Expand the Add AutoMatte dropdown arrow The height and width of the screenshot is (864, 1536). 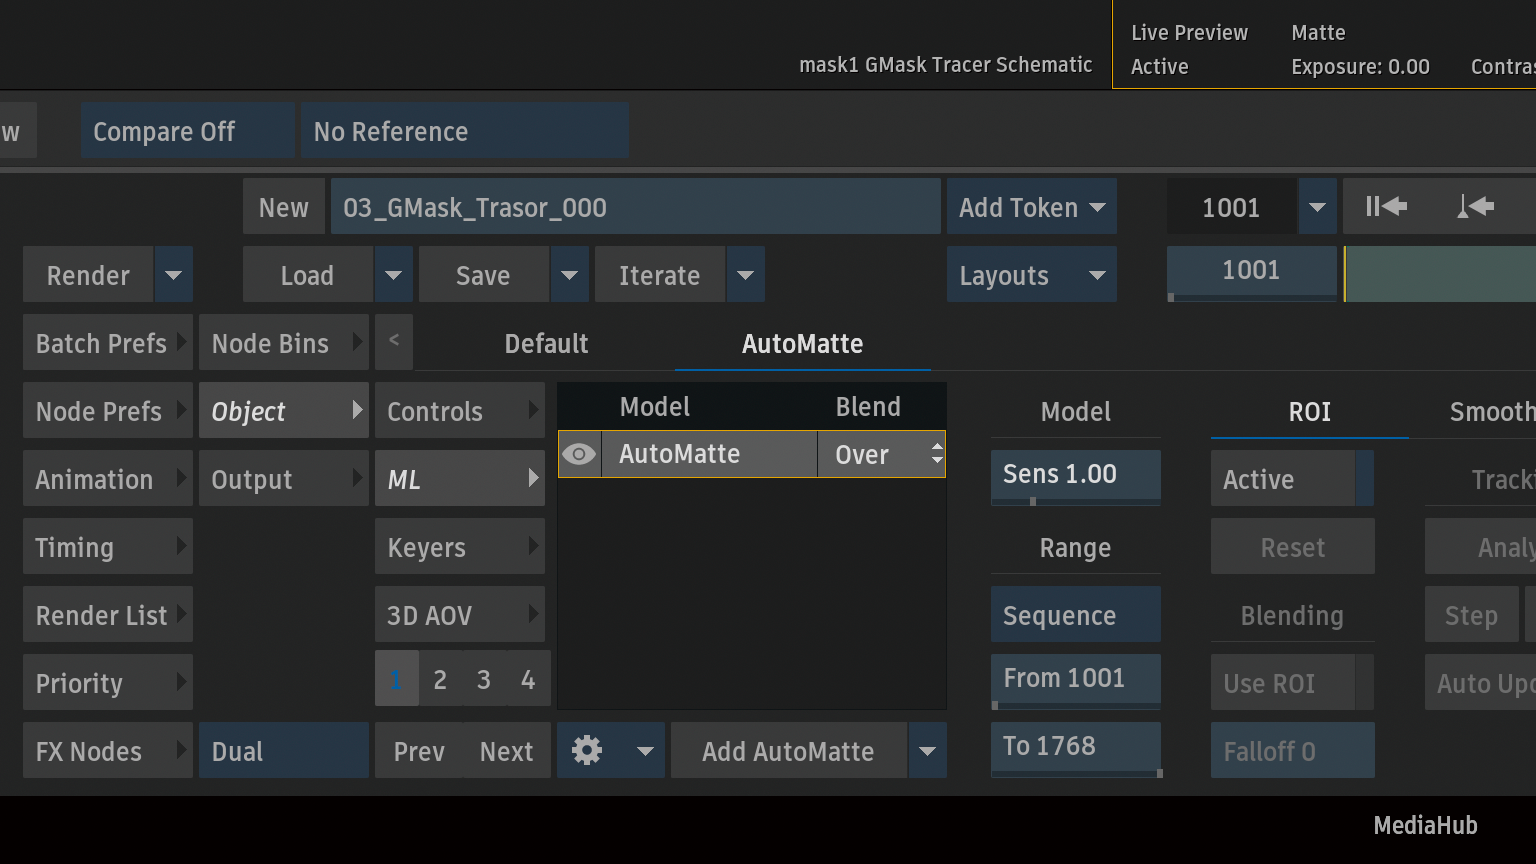(x=927, y=751)
